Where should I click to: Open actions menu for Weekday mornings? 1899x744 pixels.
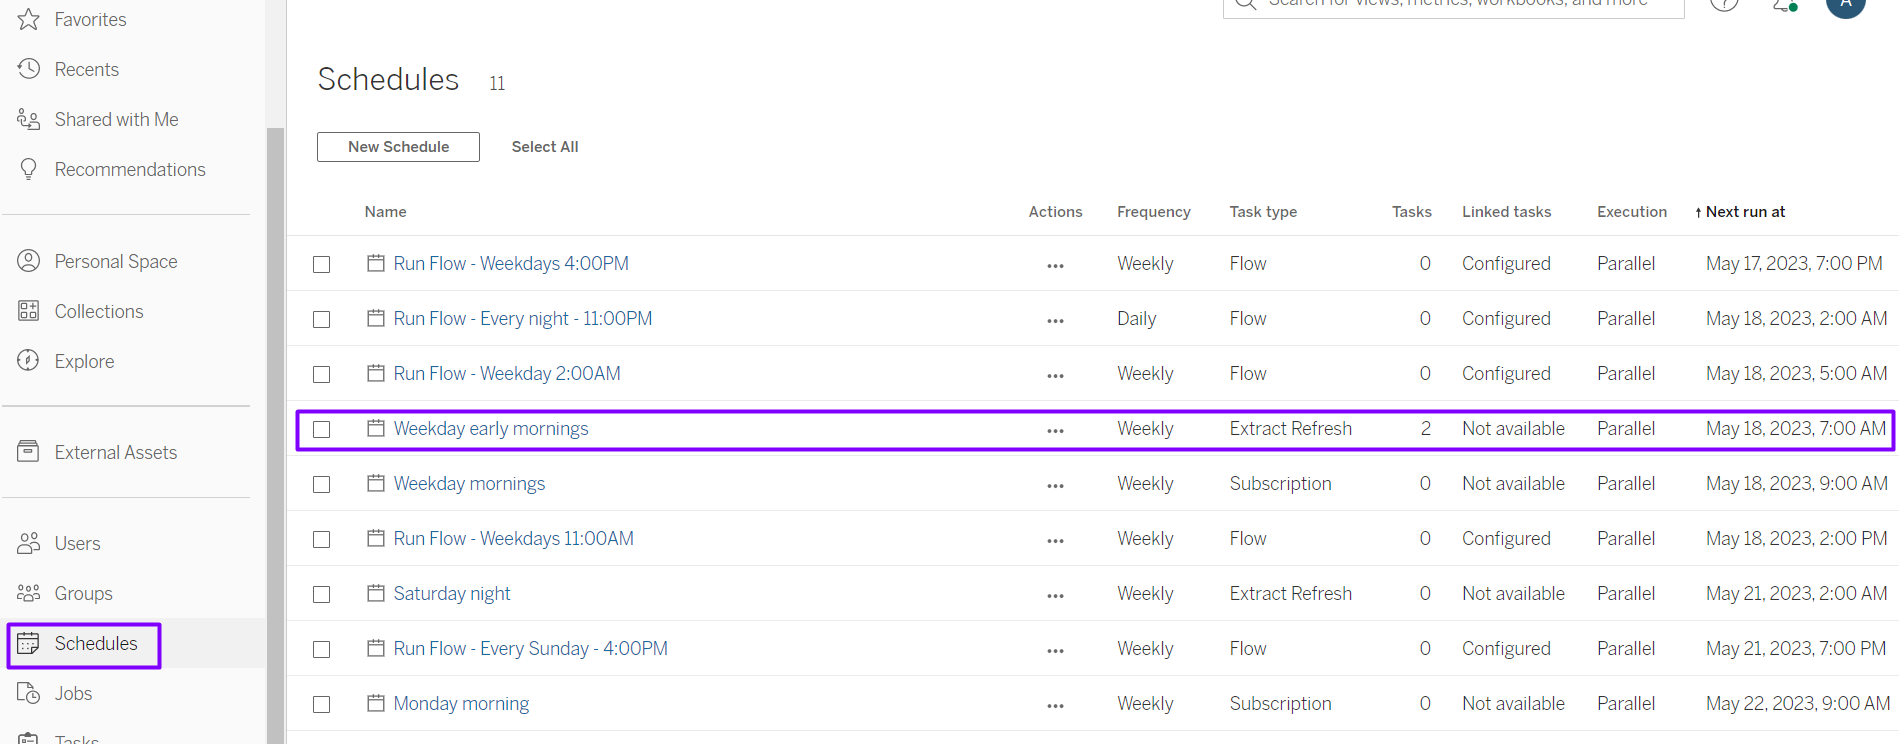[x=1055, y=485]
